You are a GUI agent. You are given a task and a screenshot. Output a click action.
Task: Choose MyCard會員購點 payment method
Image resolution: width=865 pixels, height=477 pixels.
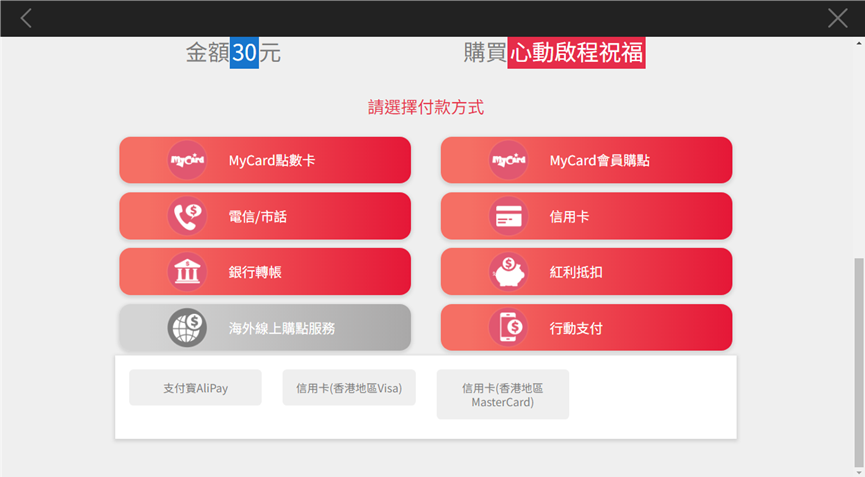pos(586,160)
